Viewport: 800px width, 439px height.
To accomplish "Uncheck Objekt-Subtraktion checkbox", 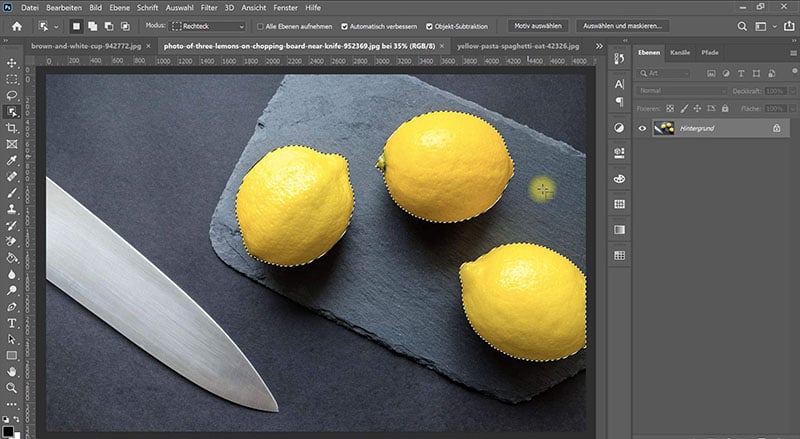I will coord(430,27).
